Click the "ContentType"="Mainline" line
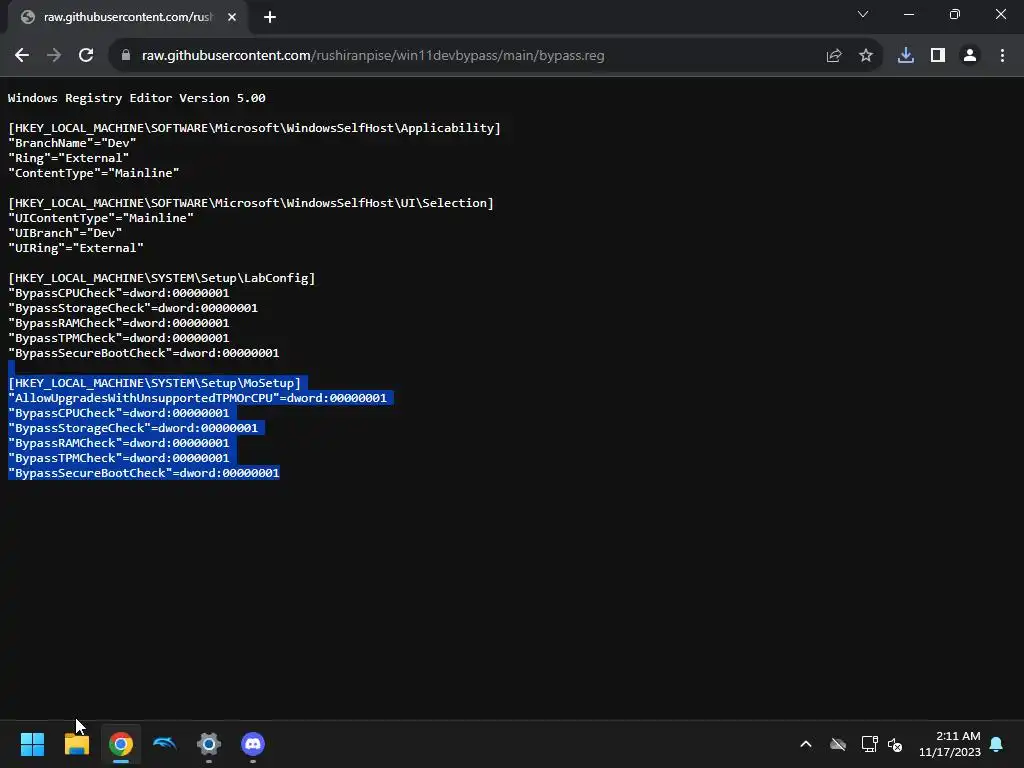Image resolution: width=1024 pixels, height=768 pixels. pos(93,173)
